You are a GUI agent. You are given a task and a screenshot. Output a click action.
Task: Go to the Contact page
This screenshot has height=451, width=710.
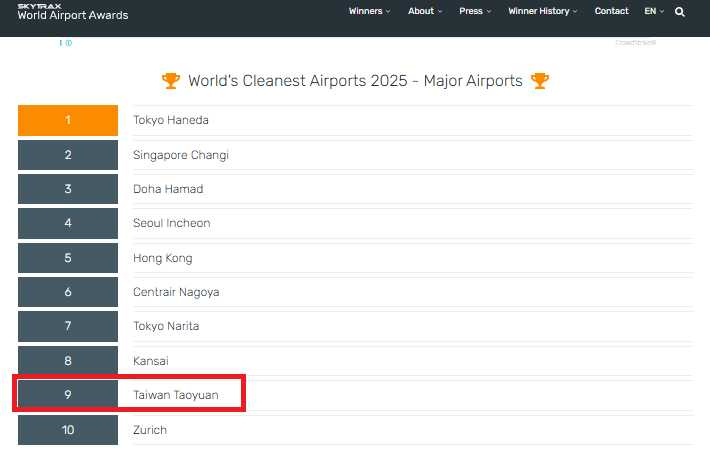pos(612,11)
